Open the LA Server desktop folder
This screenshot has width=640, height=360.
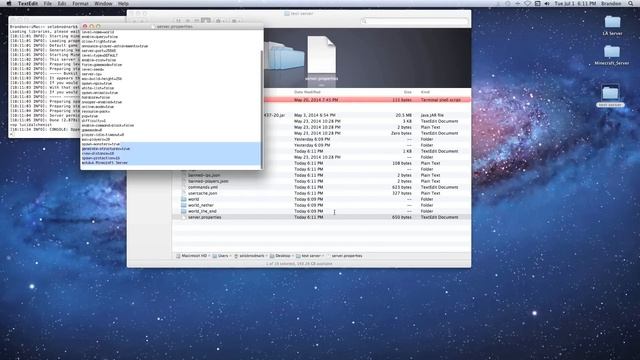click(612, 25)
